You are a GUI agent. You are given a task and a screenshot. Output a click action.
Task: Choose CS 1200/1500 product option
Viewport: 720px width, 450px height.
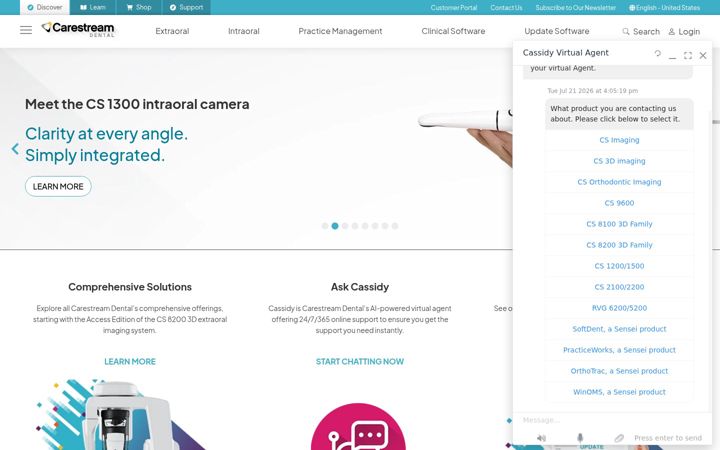[x=619, y=266]
